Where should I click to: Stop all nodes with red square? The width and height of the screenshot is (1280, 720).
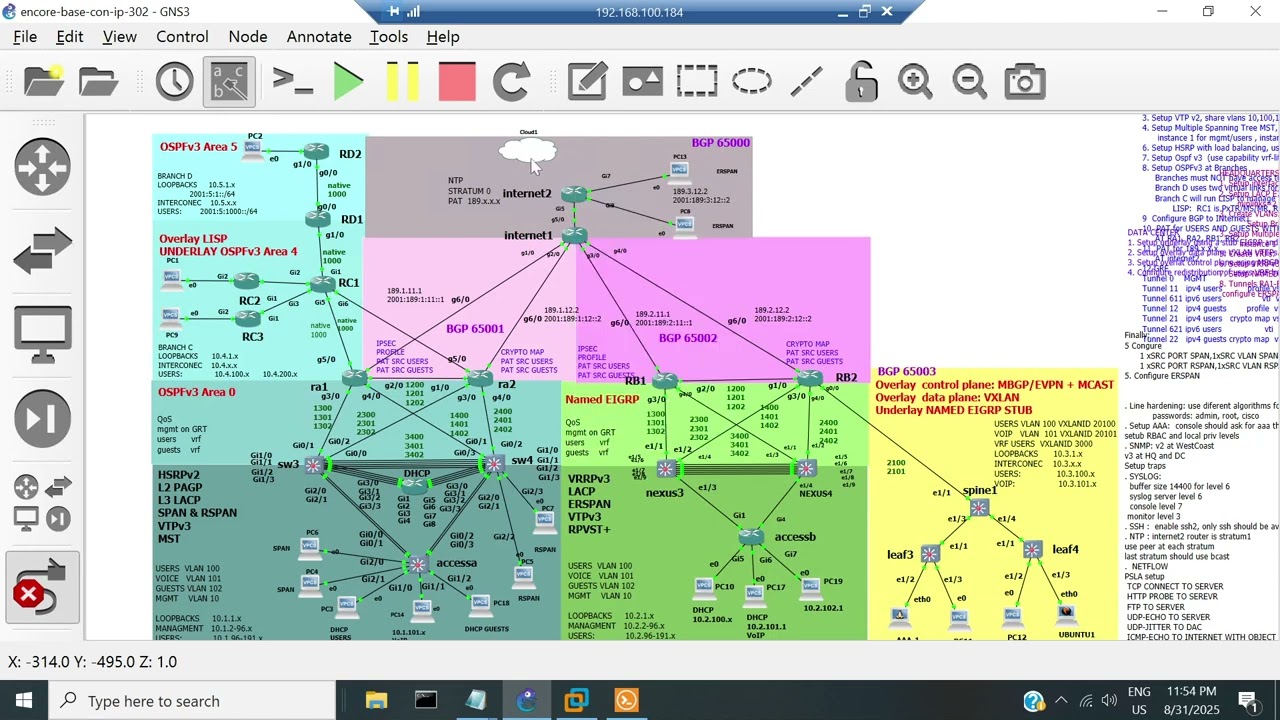tap(457, 81)
